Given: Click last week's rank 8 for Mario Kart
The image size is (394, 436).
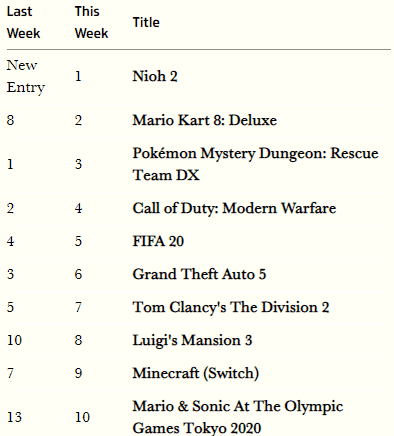Looking at the screenshot, I should 10,120.
